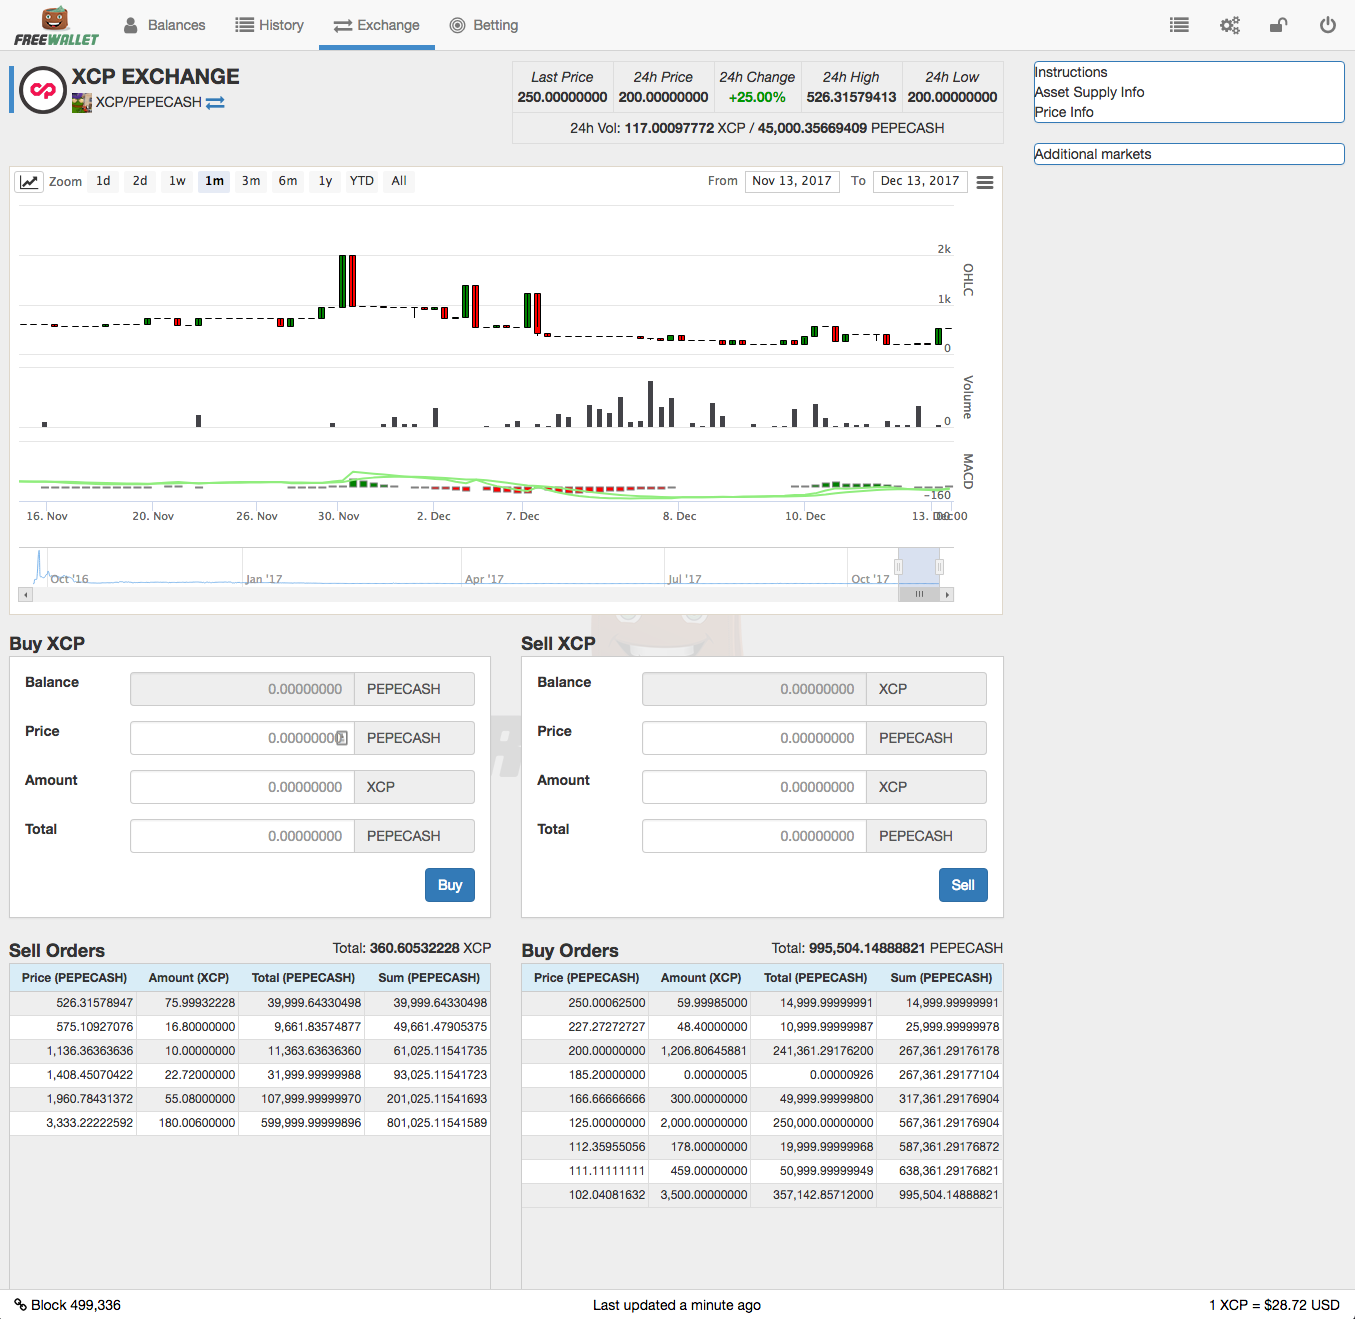The width and height of the screenshot is (1355, 1319).
Task: Expand Asset Supply Info section
Action: pos(1089,92)
